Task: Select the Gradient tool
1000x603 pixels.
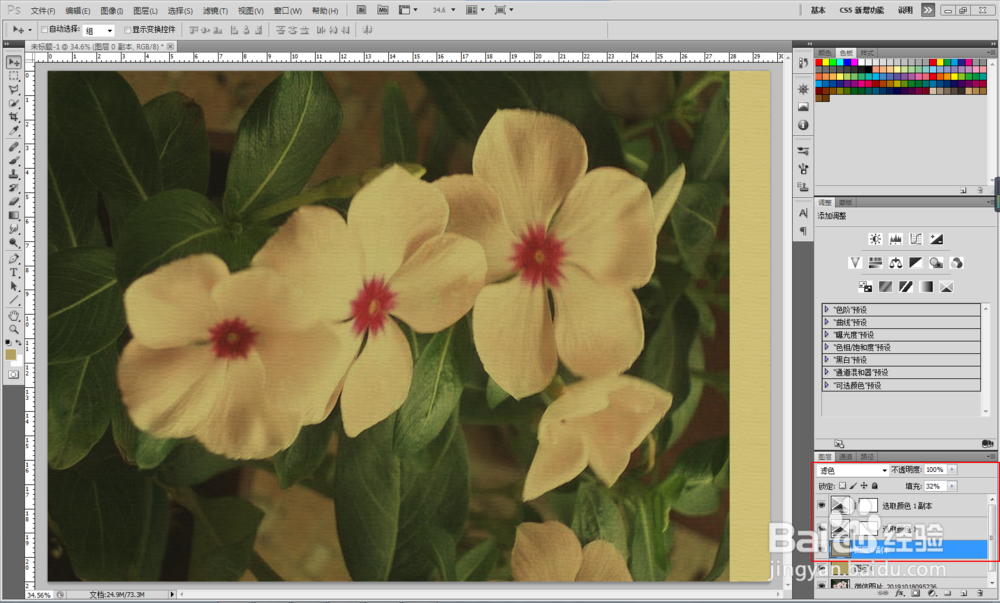Action: [x=14, y=215]
